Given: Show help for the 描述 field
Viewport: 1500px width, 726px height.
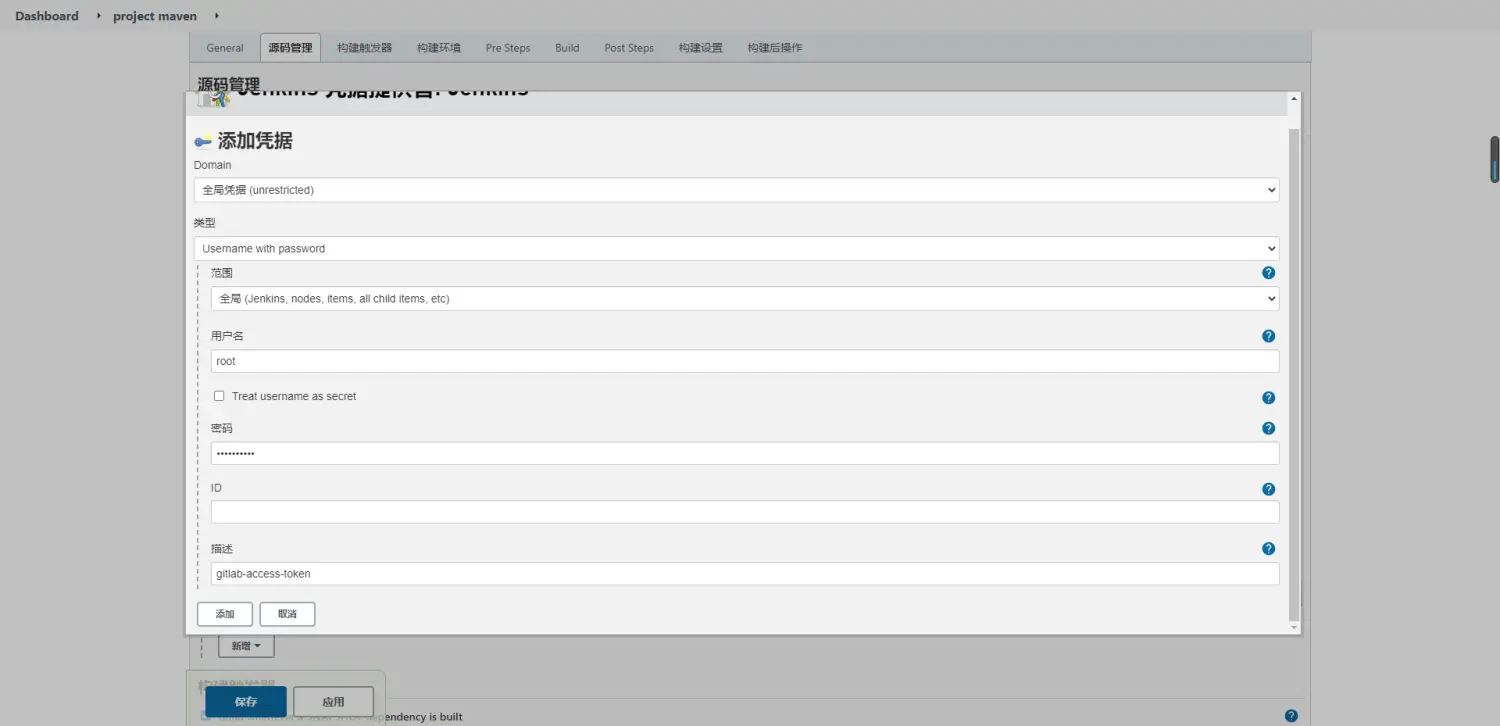Looking at the screenshot, I should [1268, 549].
